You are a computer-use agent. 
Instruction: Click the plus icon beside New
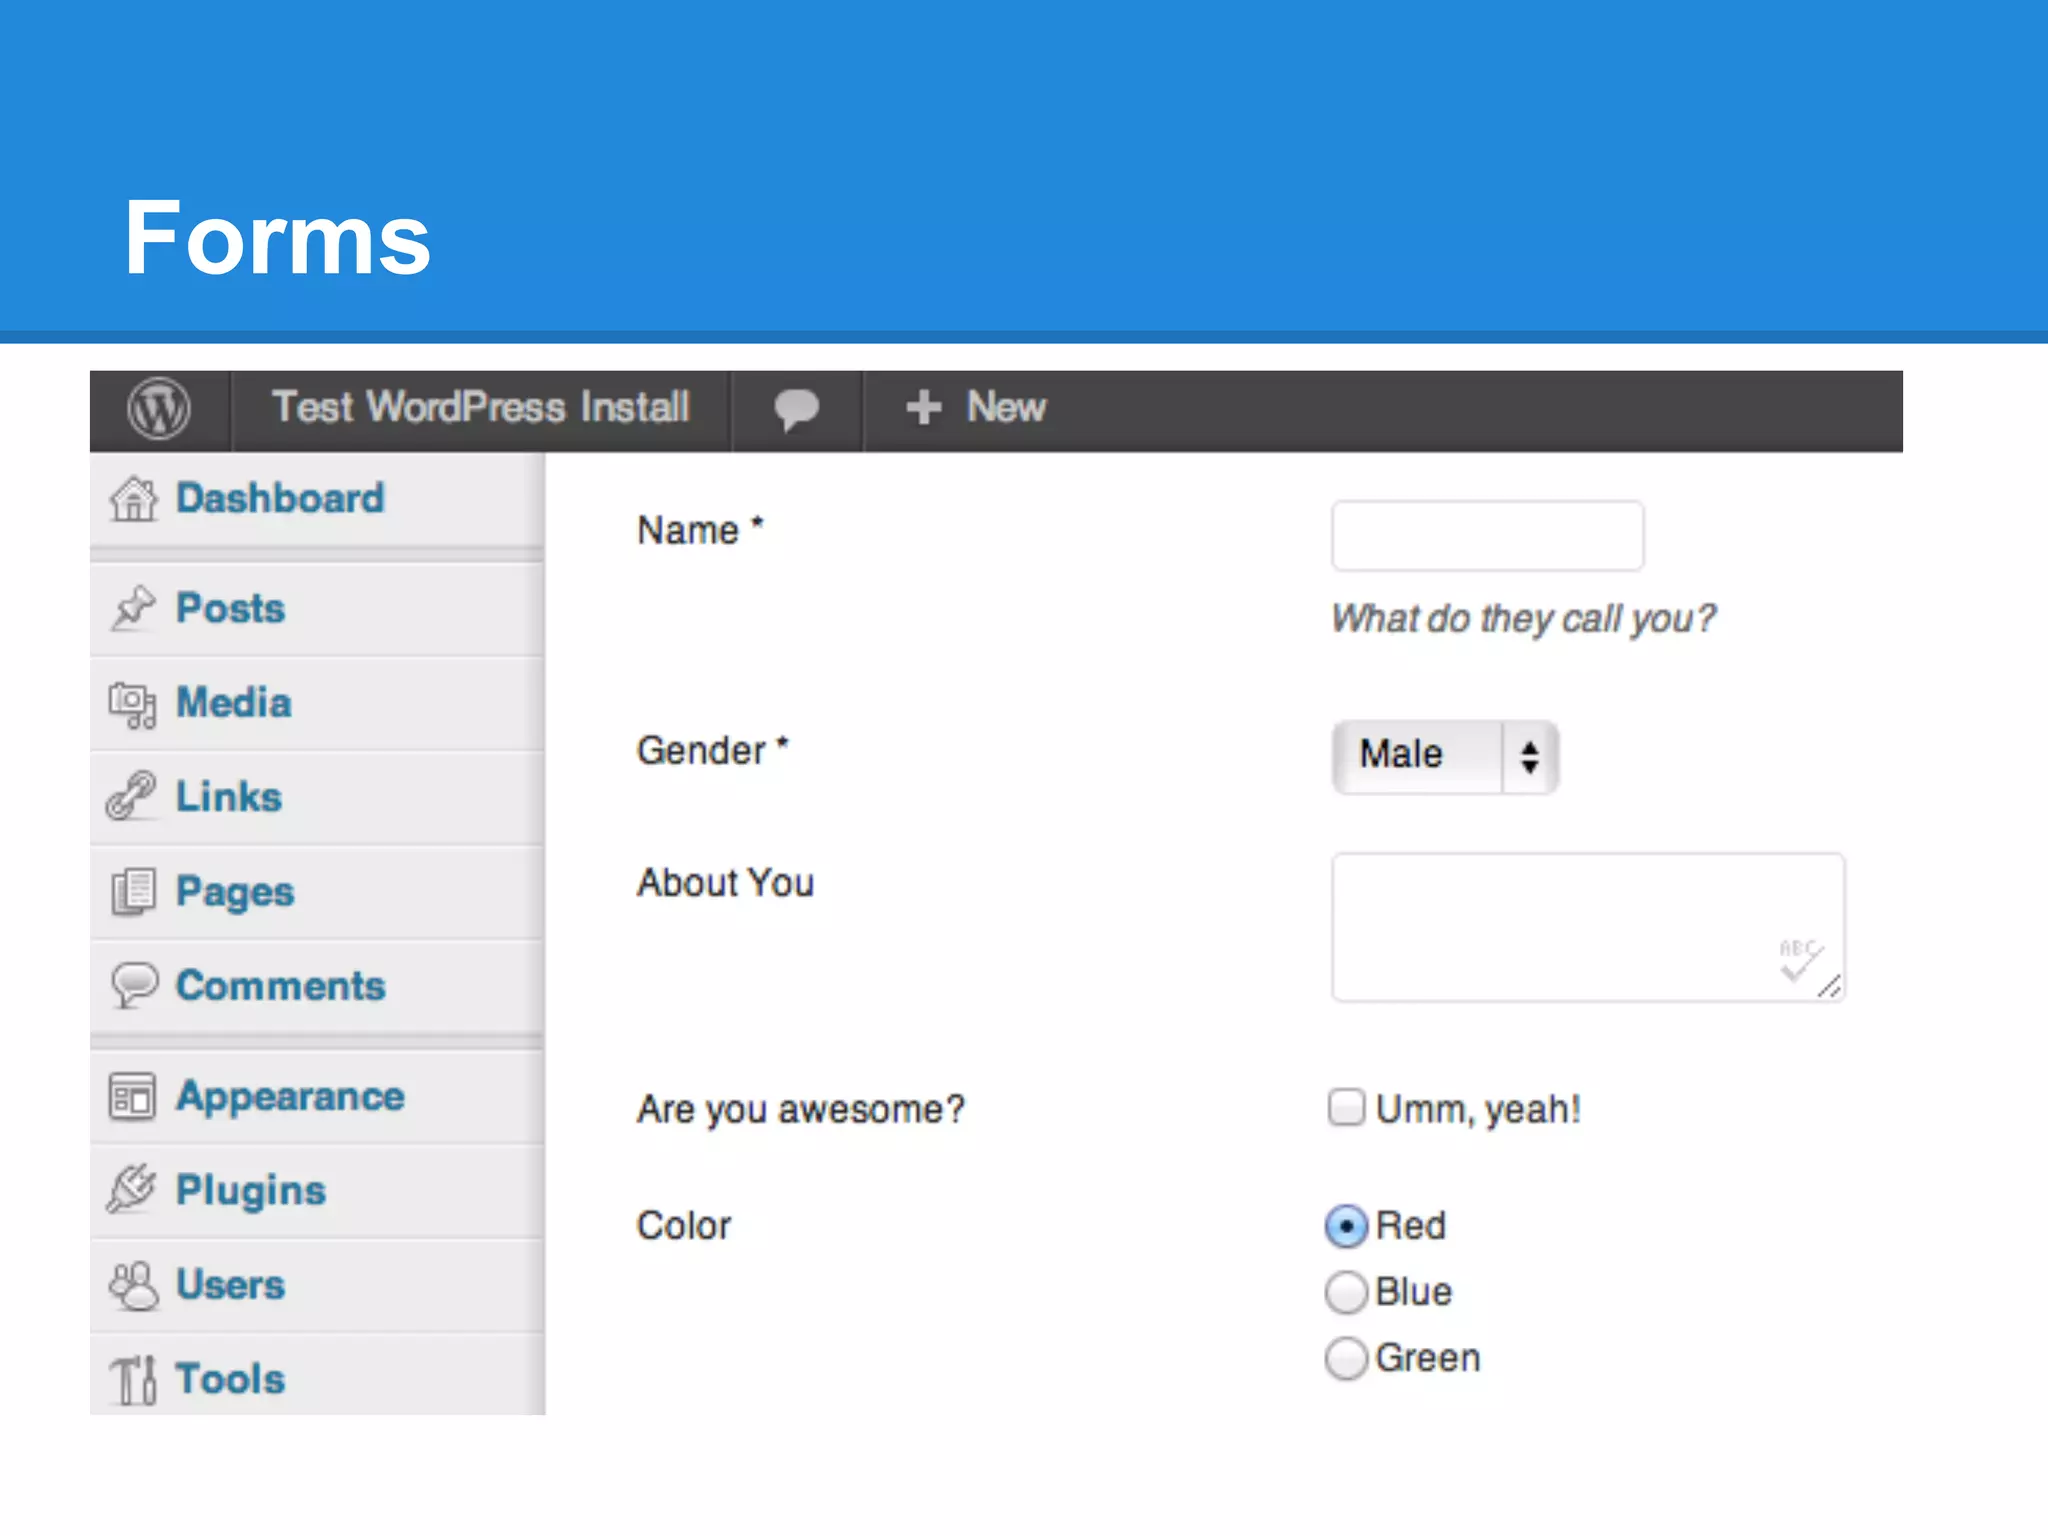[x=923, y=408]
